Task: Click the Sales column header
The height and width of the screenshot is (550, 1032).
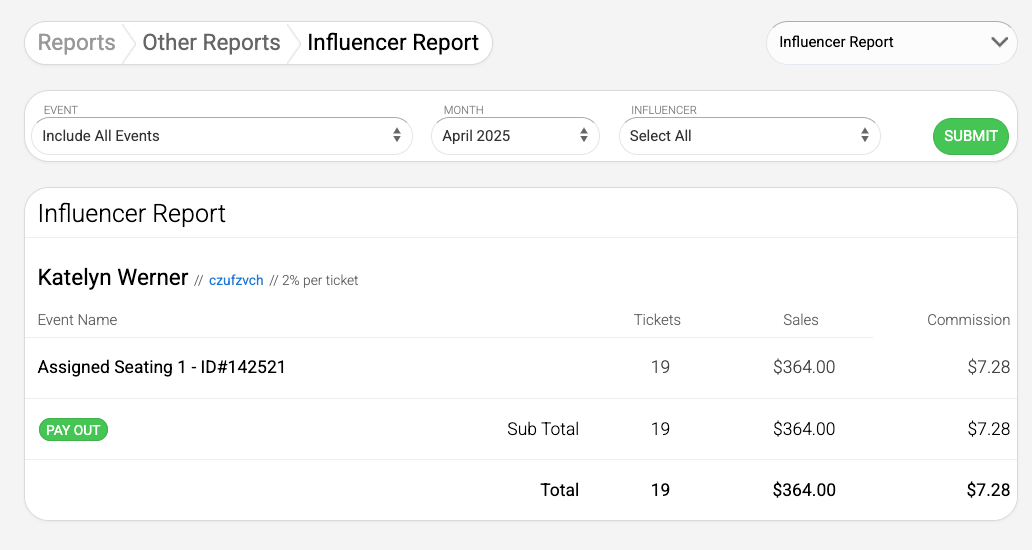Action: [800, 320]
